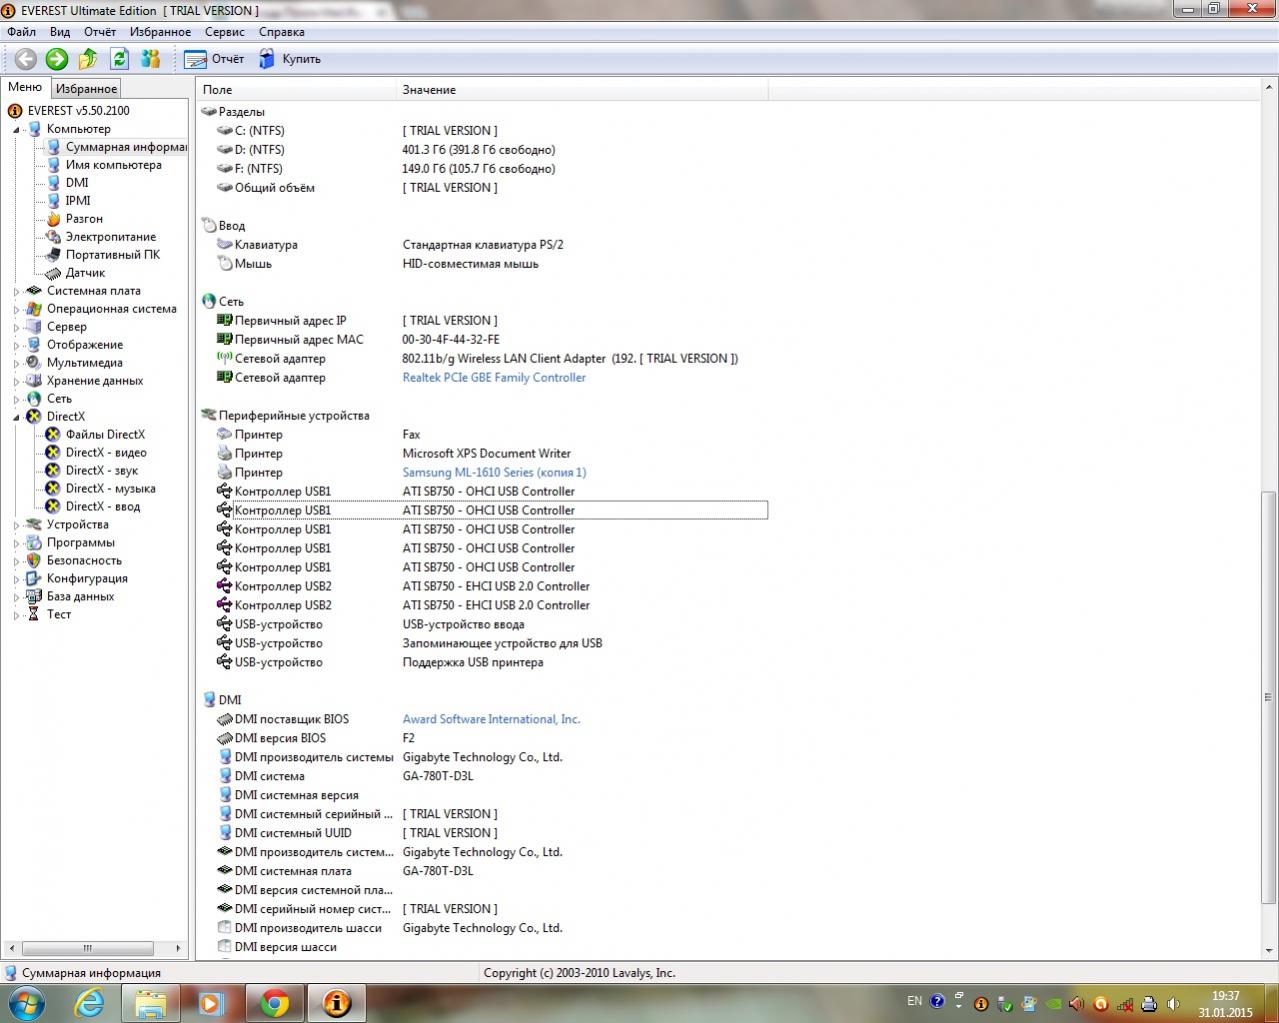The image size is (1279, 1023).
Task: Open the Файл menu
Action: [21, 32]
